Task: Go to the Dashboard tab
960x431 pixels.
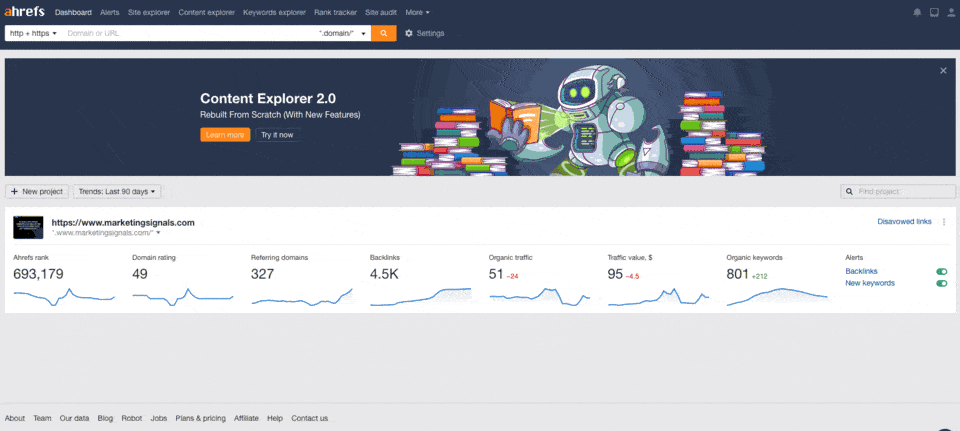Action: tap(73, 12)
